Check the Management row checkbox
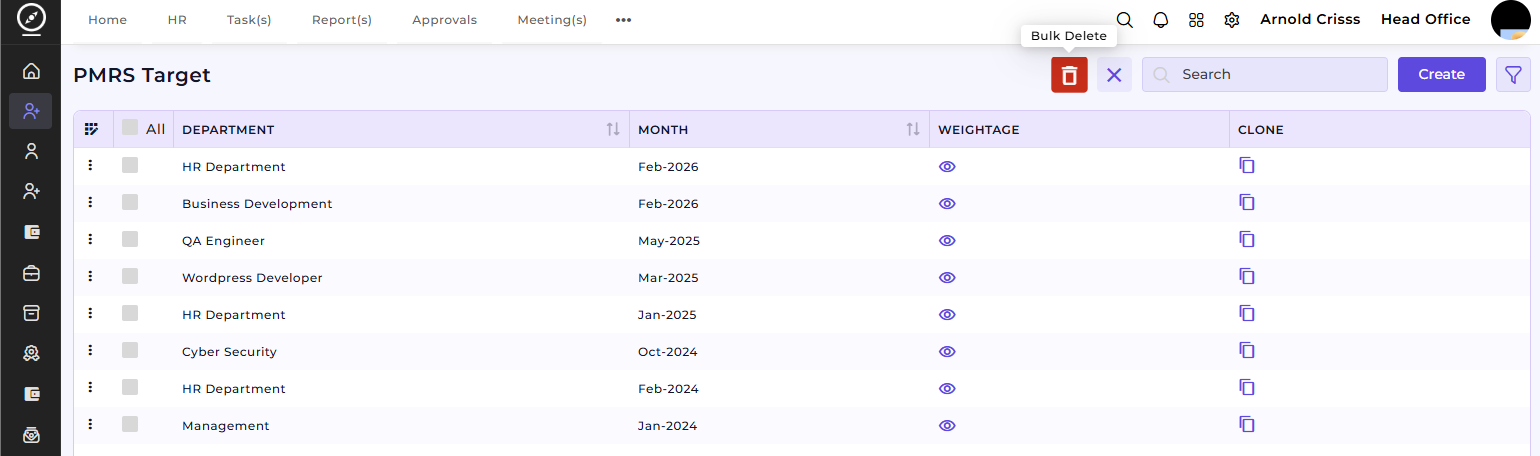The width and height of the screenshot is (1540, 456). click(130, 424)
